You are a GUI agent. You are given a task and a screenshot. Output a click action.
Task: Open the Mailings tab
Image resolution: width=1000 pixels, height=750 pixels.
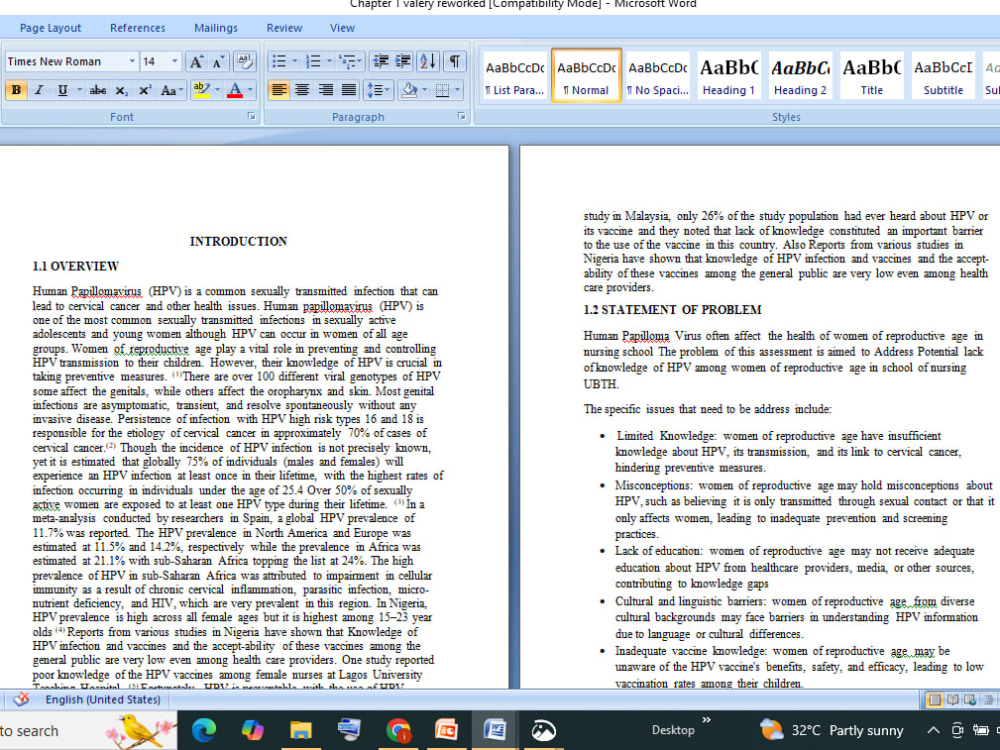click(216, 28)
